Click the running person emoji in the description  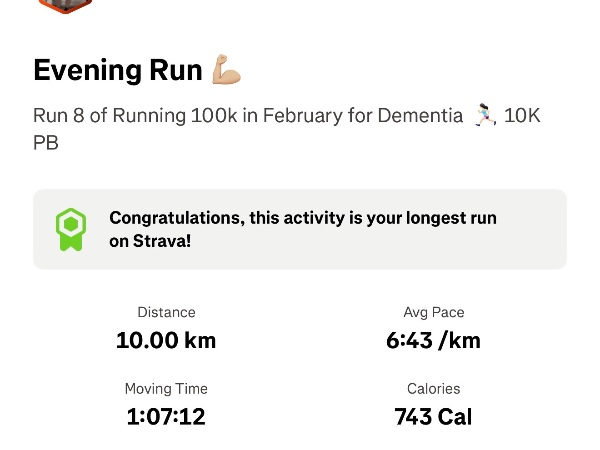pos(484,116)
